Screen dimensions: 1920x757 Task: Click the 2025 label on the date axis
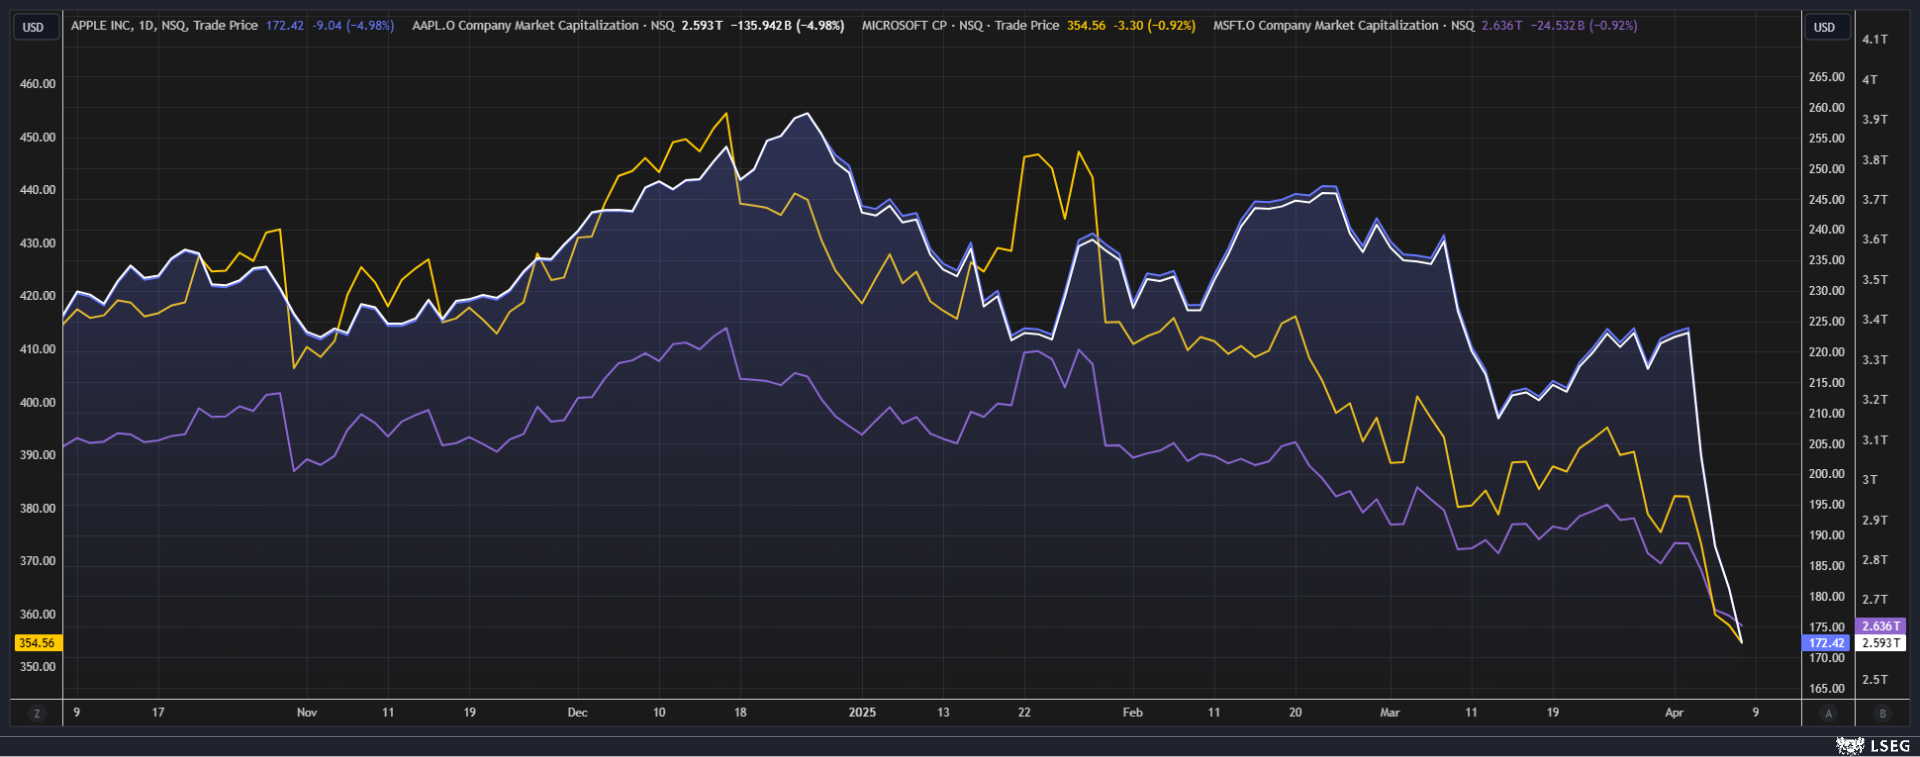(x=862, y=713)
